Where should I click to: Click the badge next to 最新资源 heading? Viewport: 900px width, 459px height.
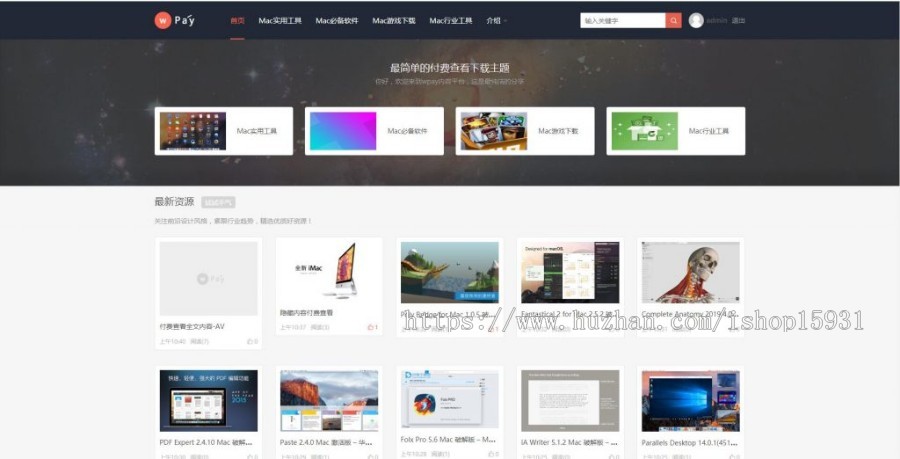pos(218,203)
